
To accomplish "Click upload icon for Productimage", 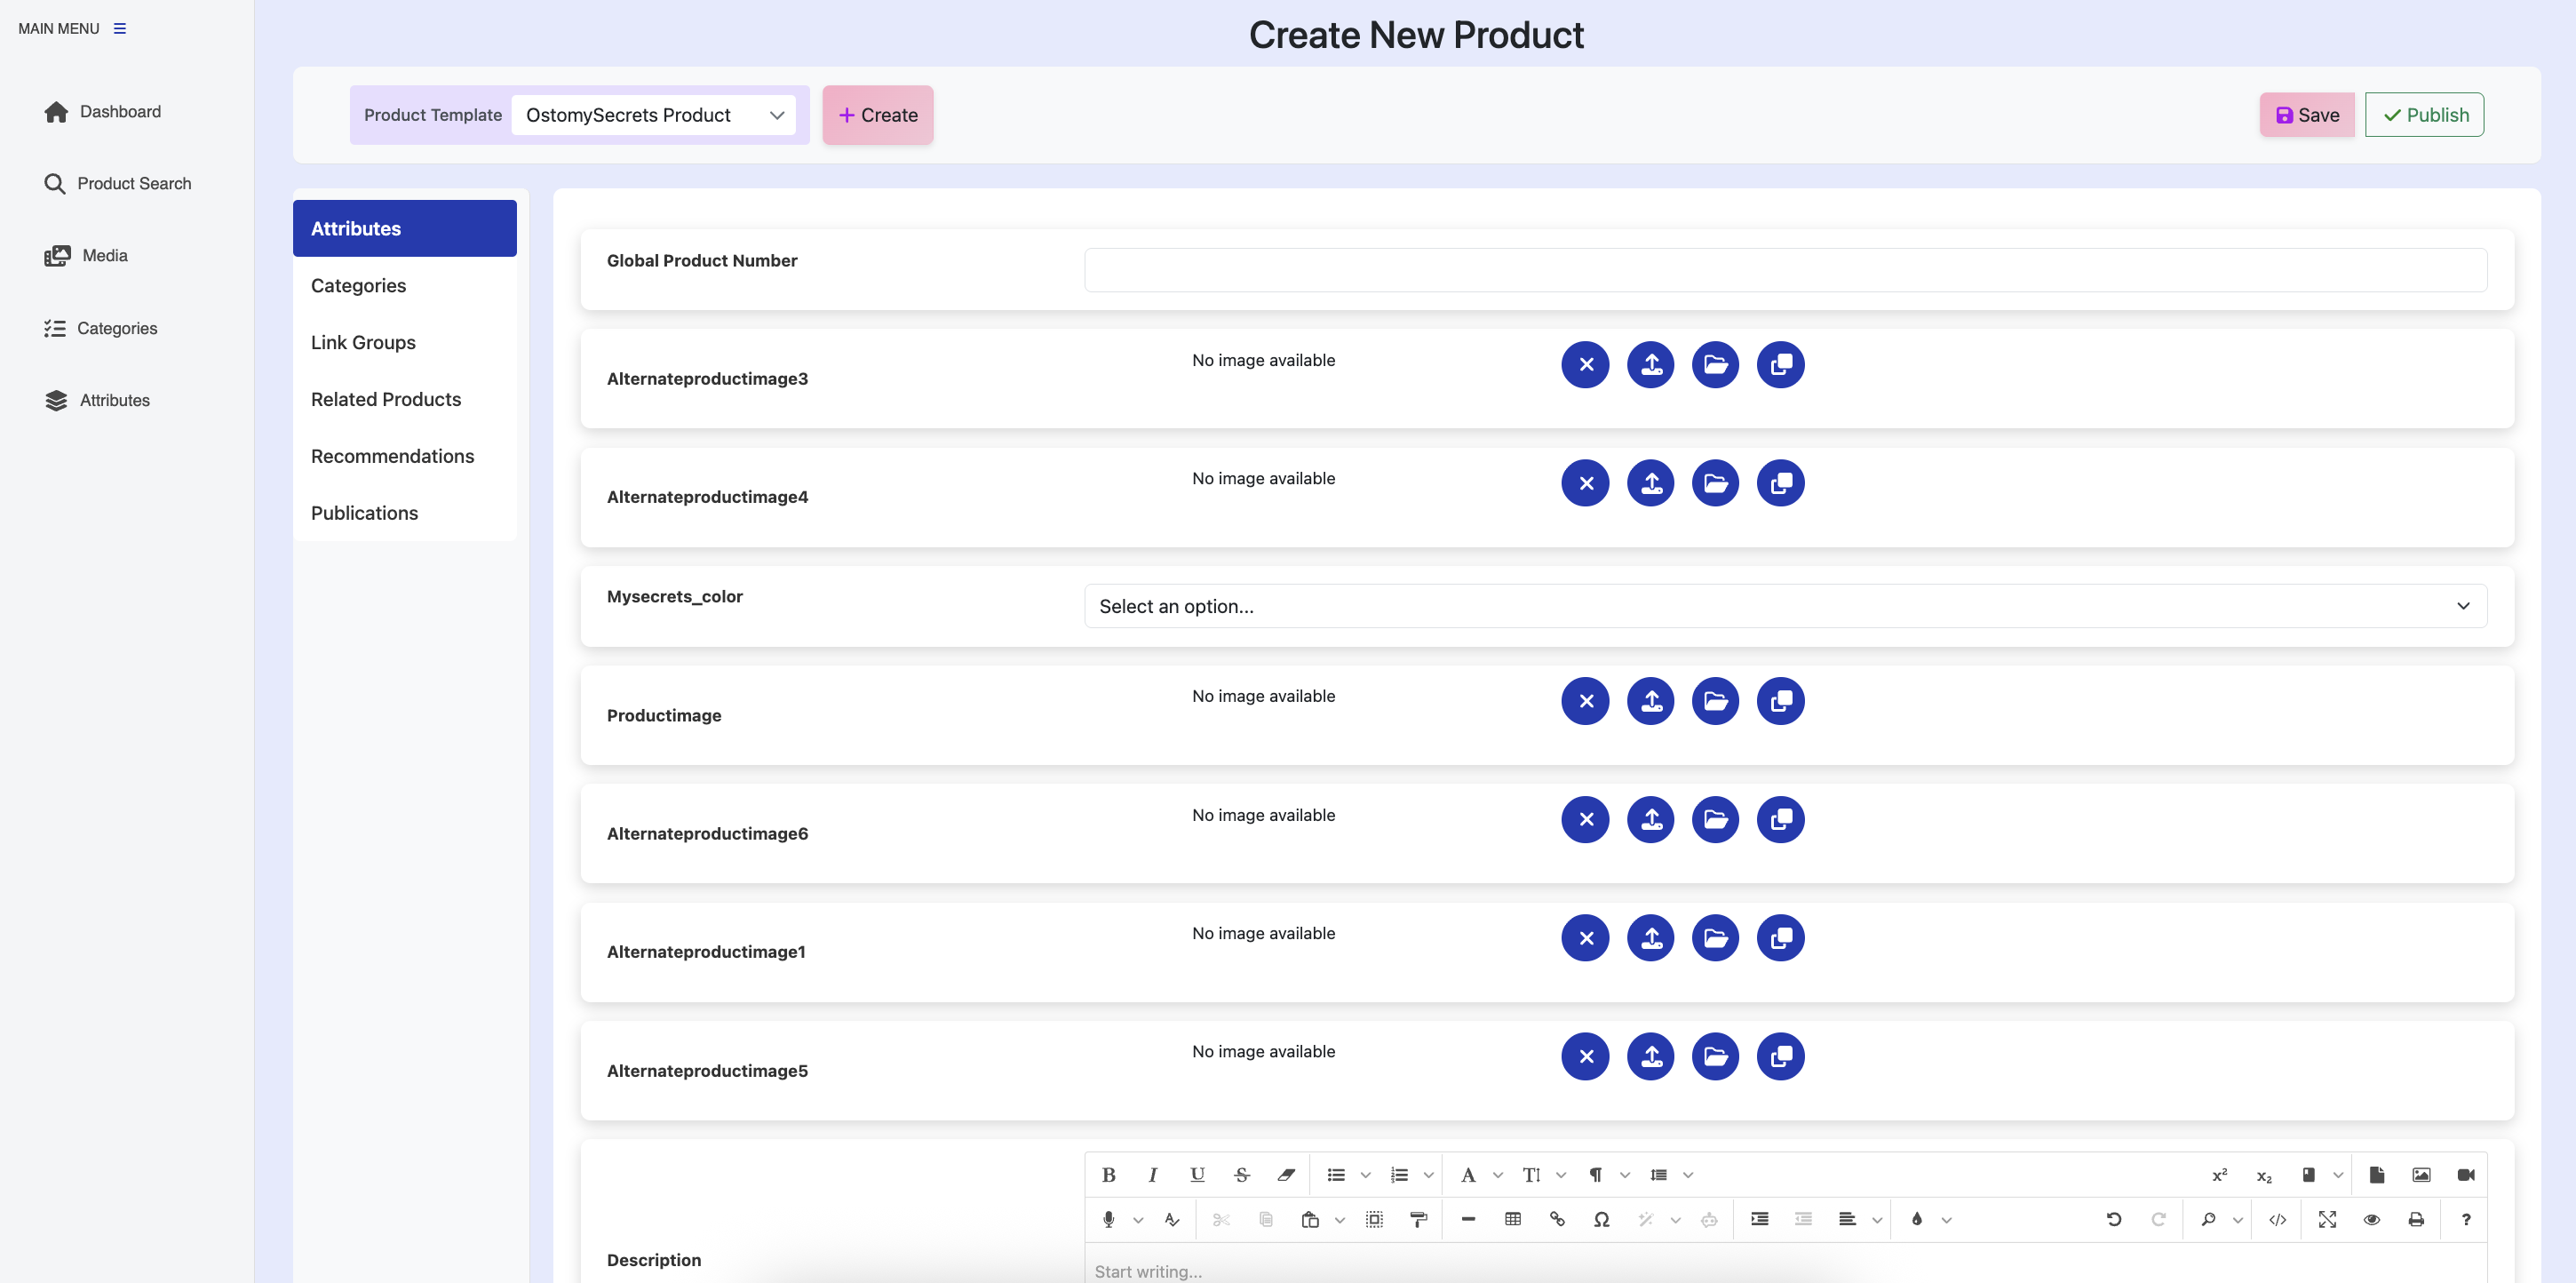I will pyautogui.click(x=1650, y=701).
